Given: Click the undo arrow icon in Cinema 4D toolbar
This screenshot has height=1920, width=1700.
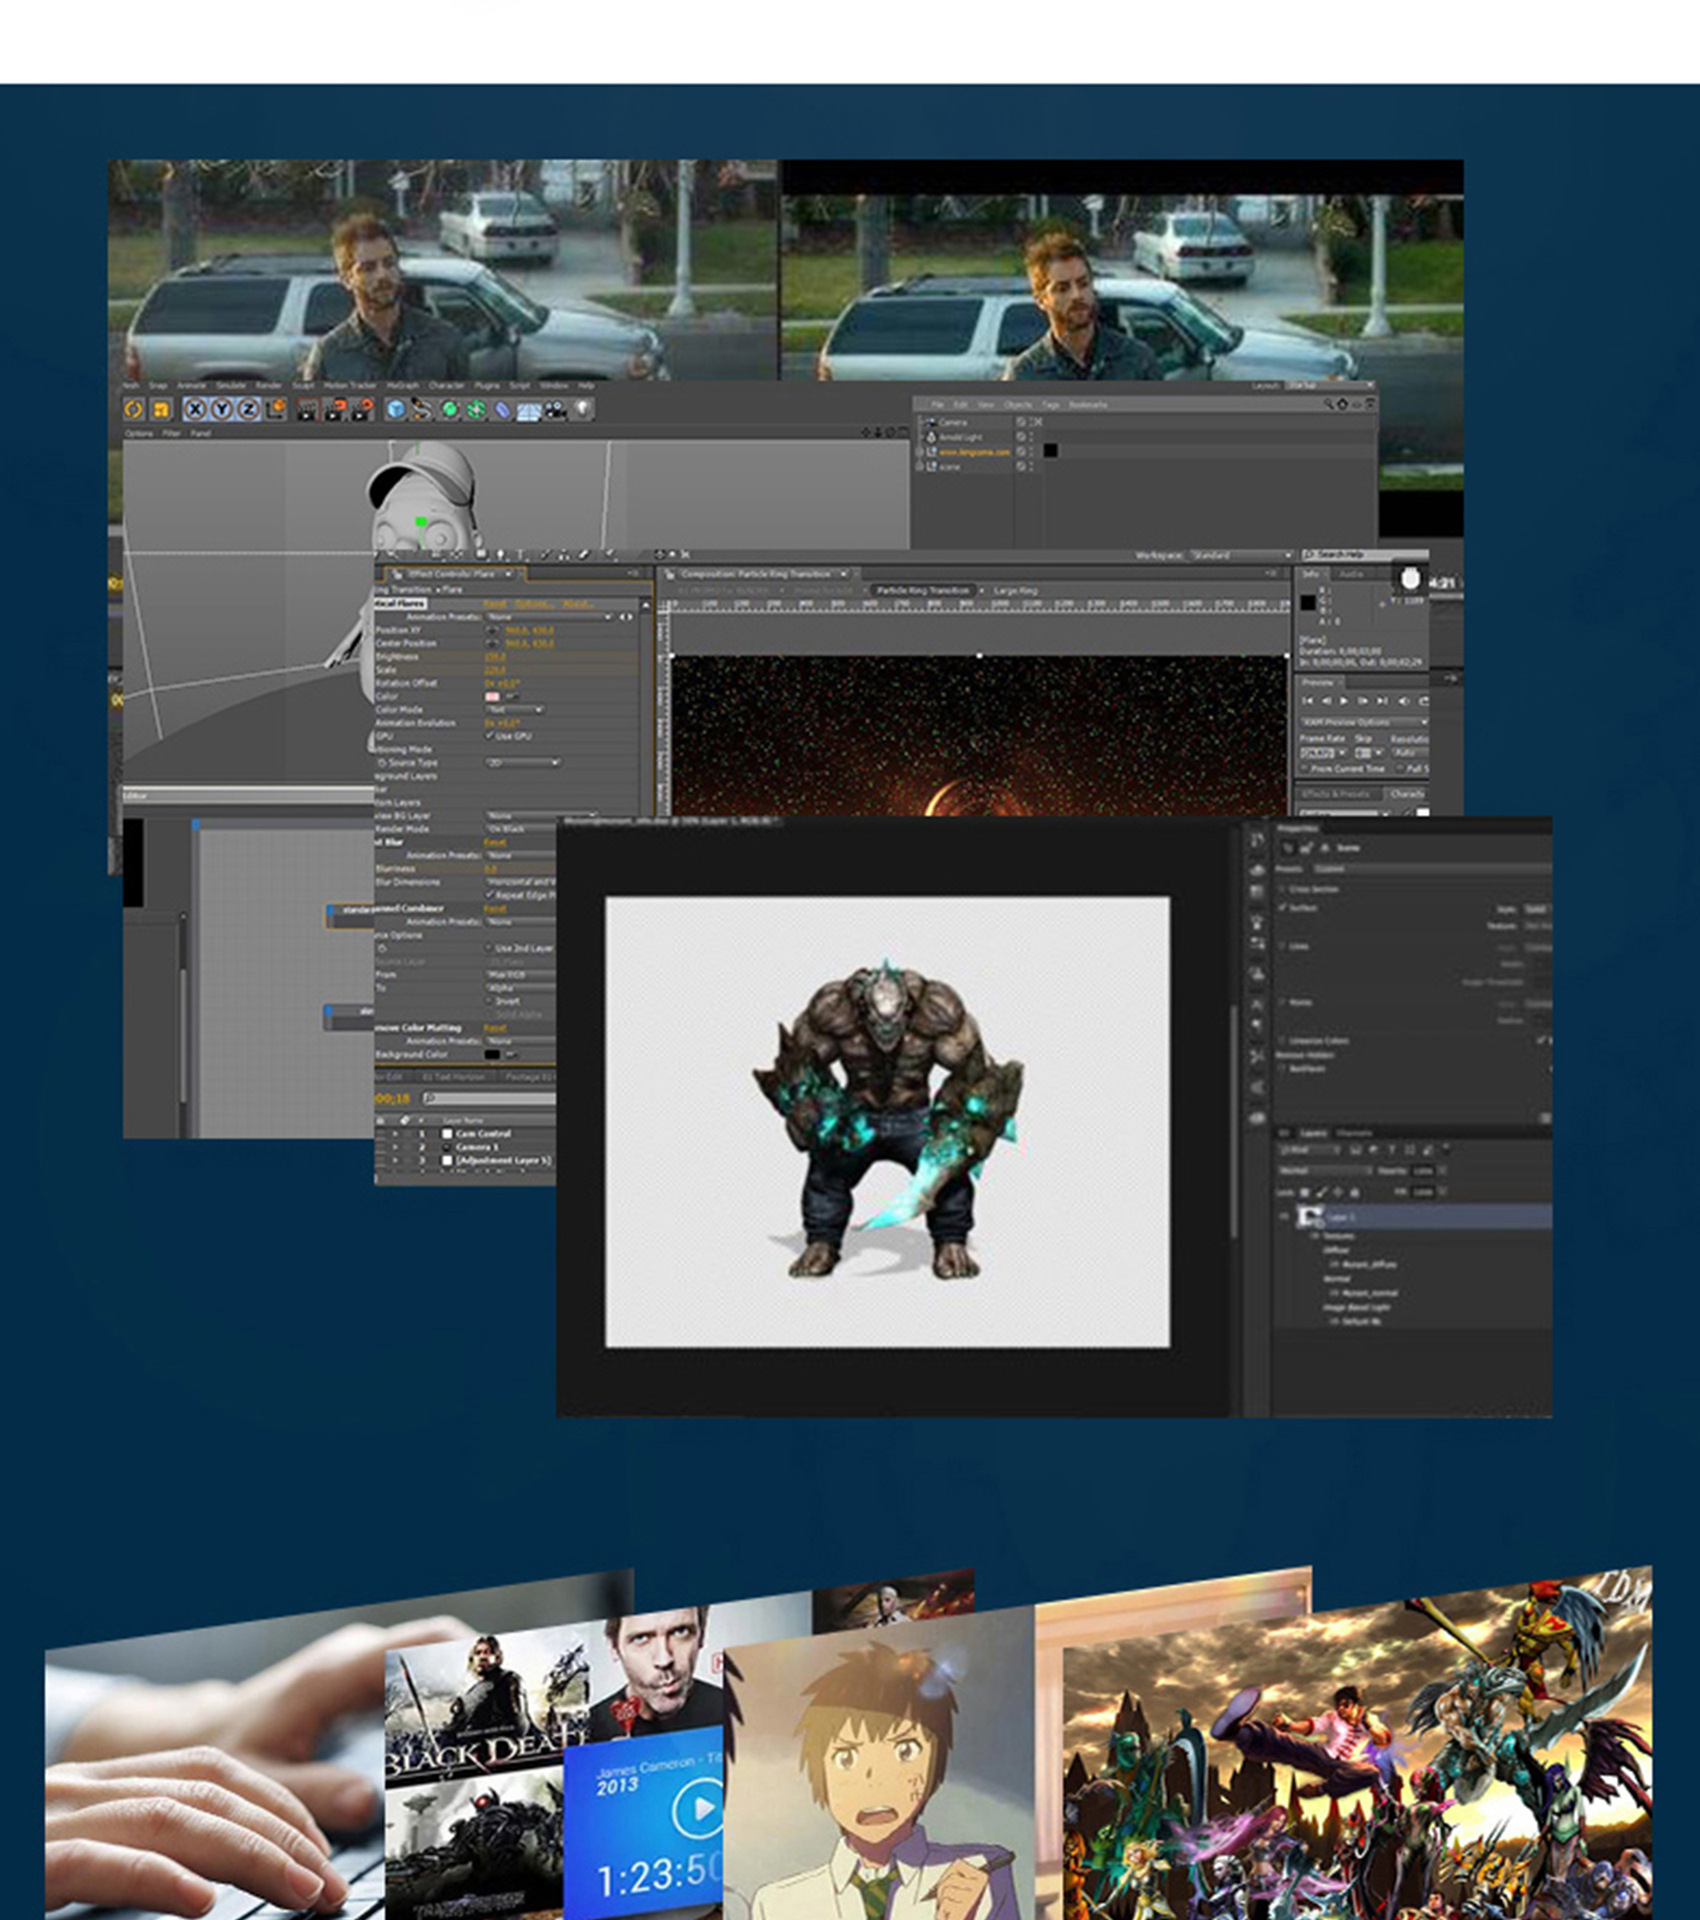Looking at the screenshot, I should 133,409.
